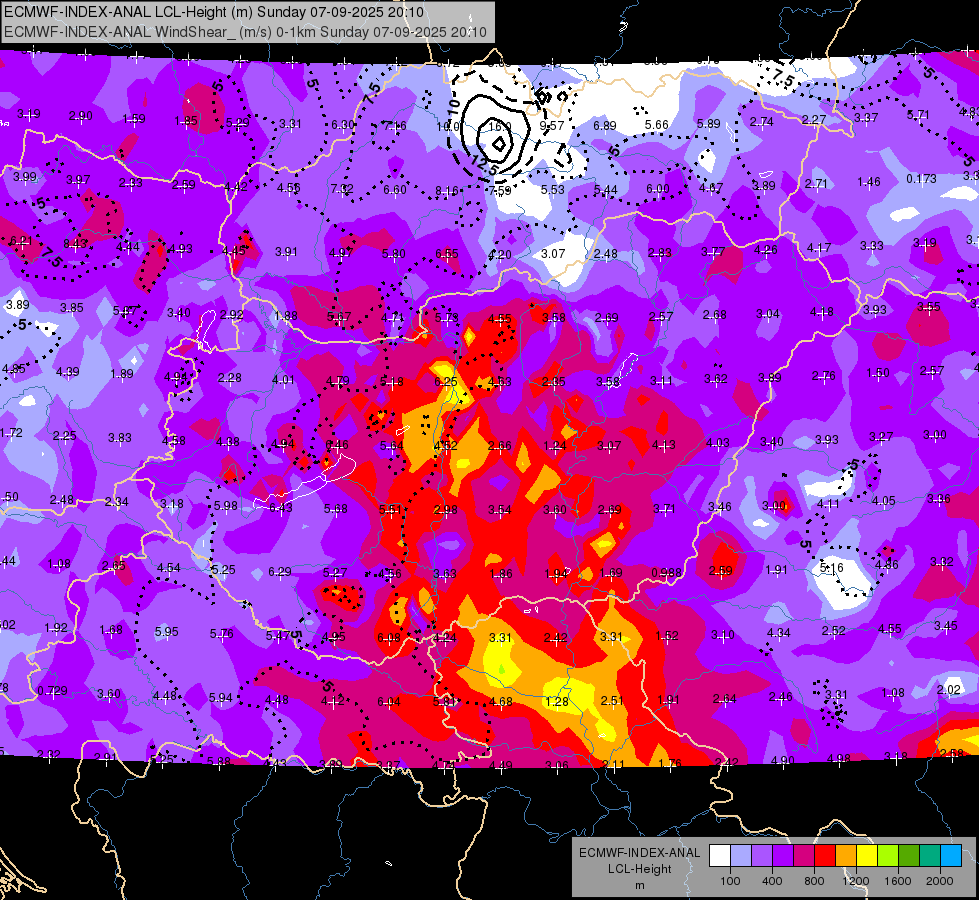This screenshot has width=979, height=900.
Task: Click the wind shear value 4.34
Action: [779, 633]
